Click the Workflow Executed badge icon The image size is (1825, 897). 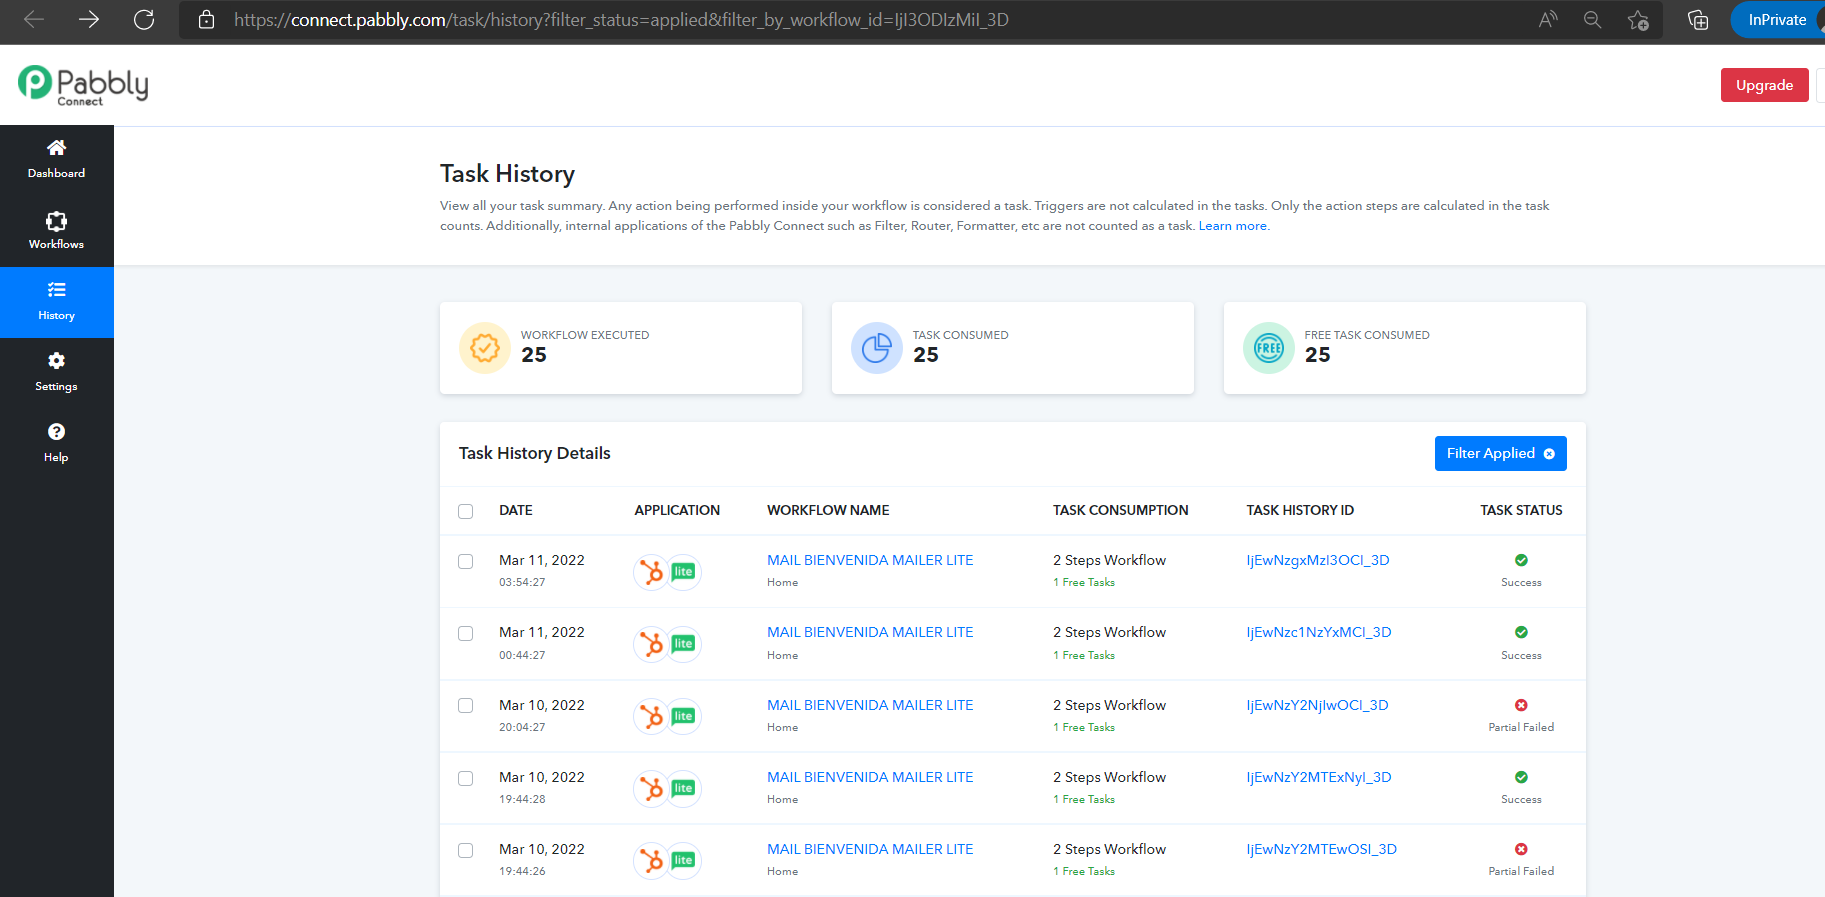tap(485, 348)
